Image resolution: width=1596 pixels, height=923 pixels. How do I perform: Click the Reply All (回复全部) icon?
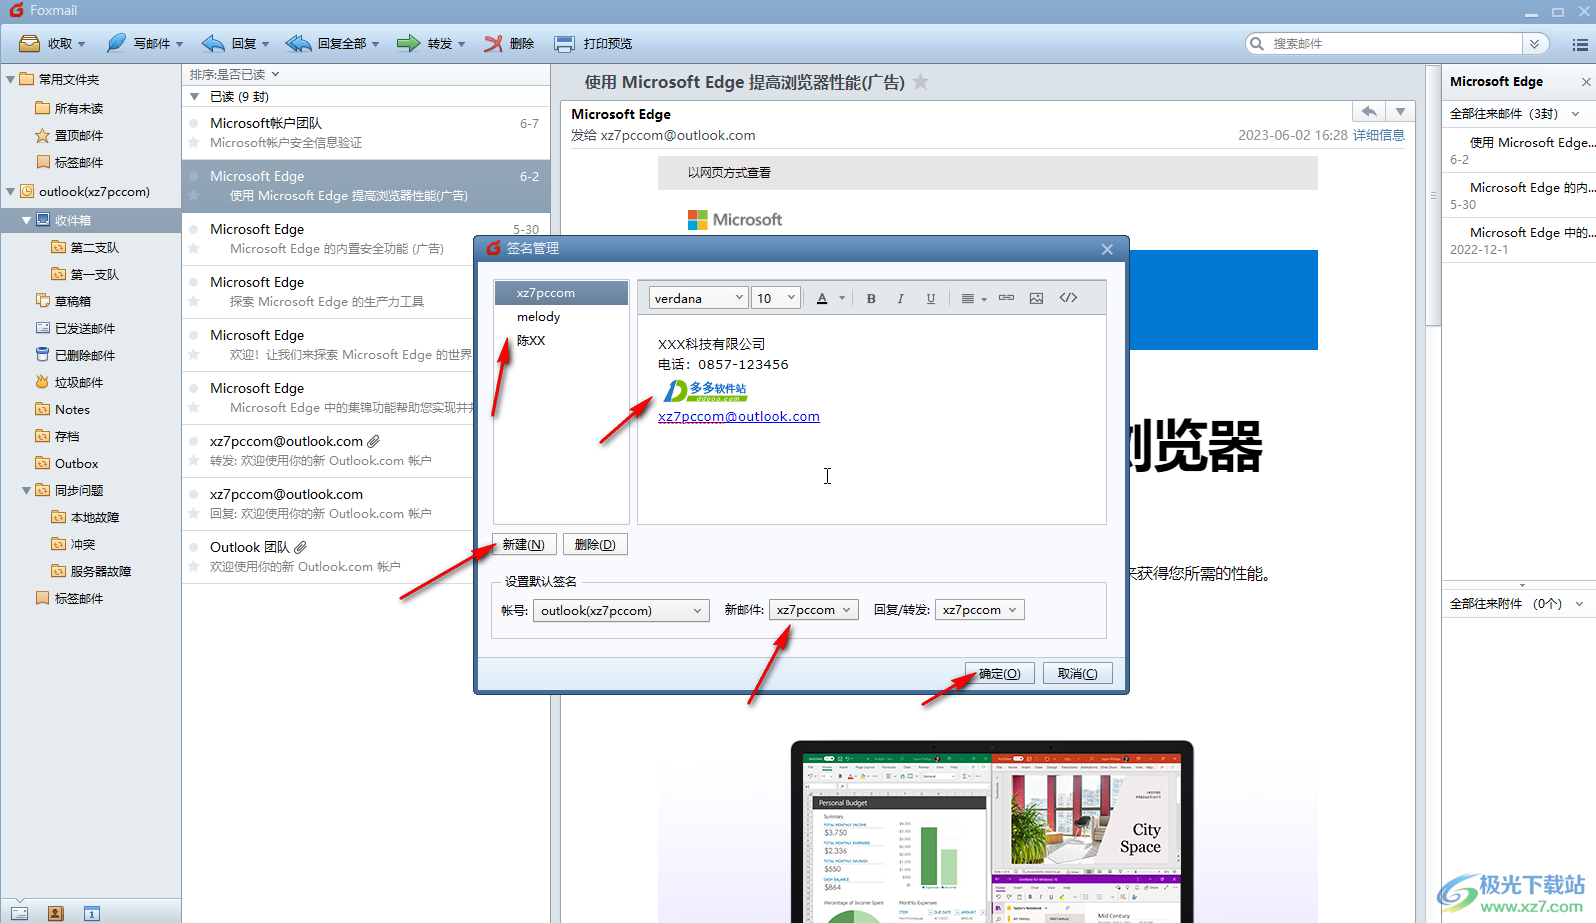click(x=298, y=44)
